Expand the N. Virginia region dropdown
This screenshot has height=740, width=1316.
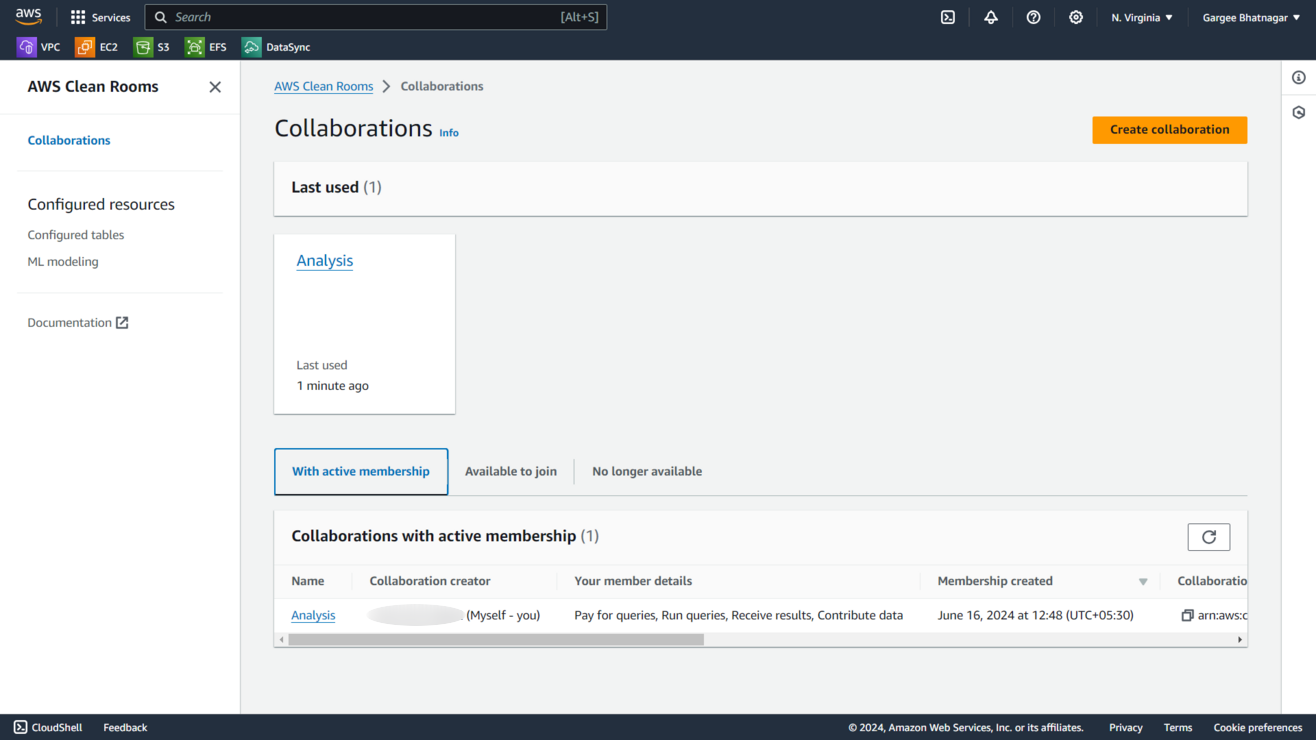(x=1141, y=17)
